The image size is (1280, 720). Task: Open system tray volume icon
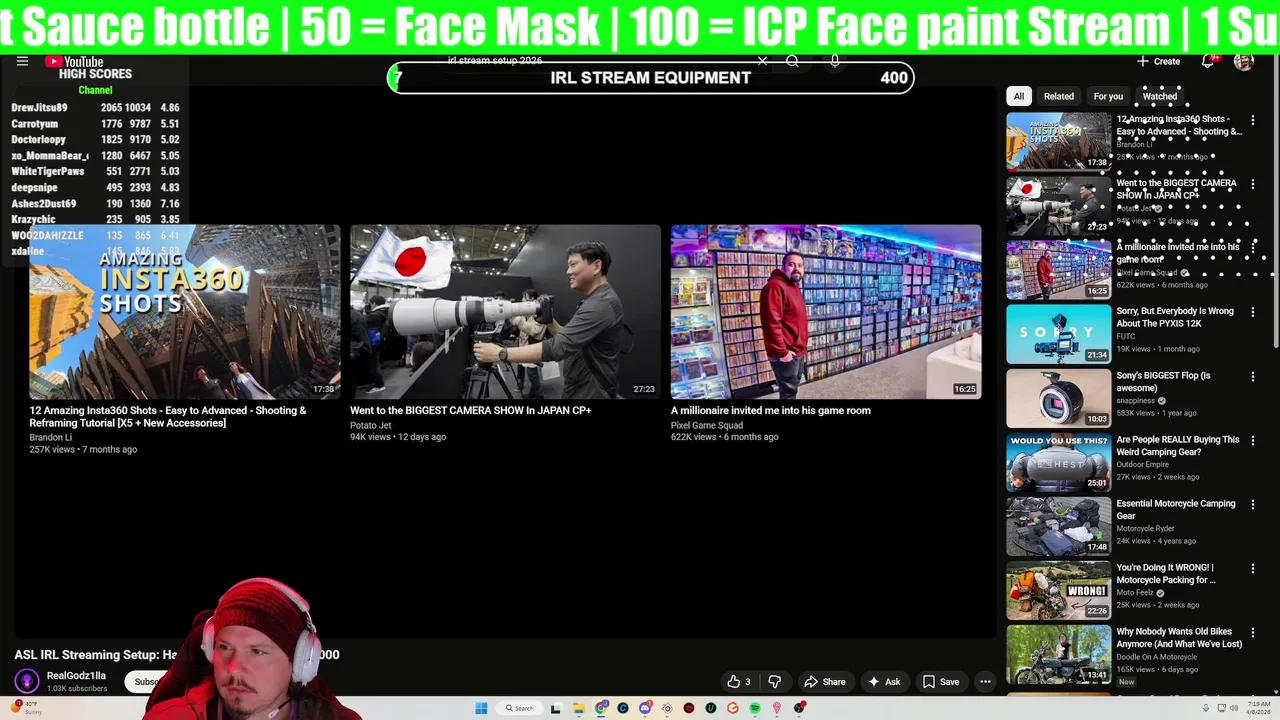[x=1233, y=708]
